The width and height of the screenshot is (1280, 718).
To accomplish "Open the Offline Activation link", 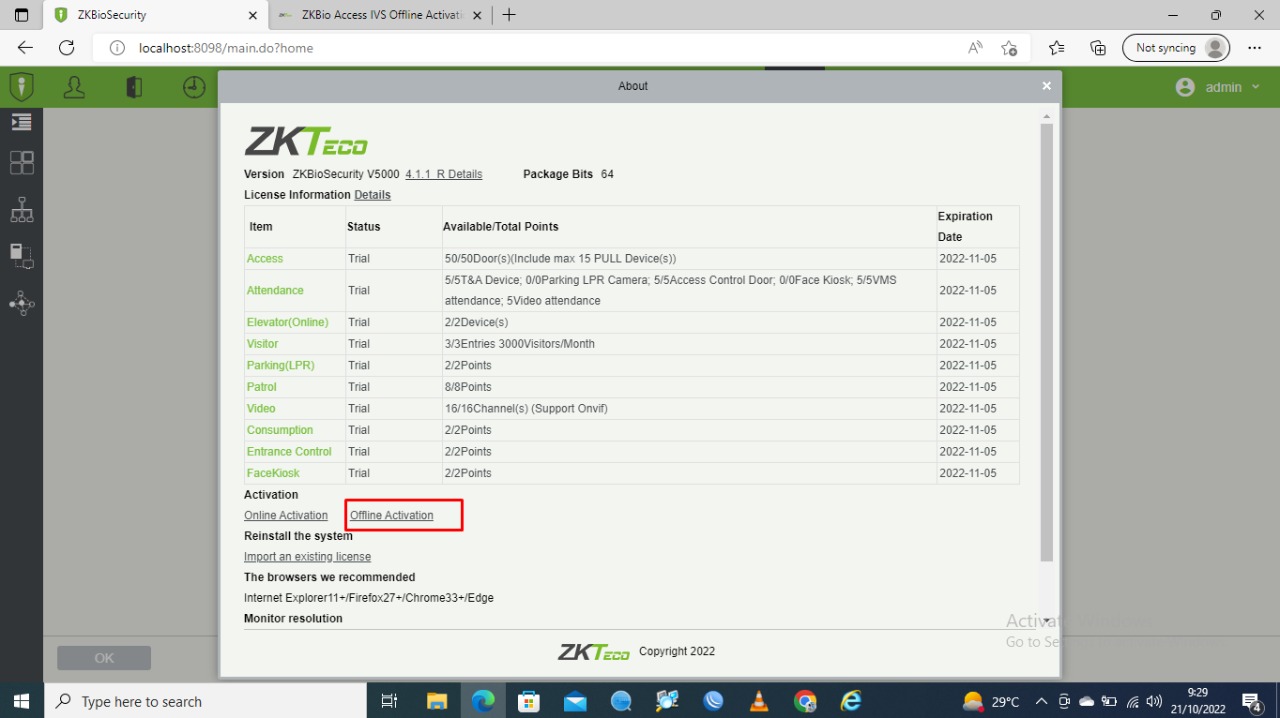I will [392, 515].
